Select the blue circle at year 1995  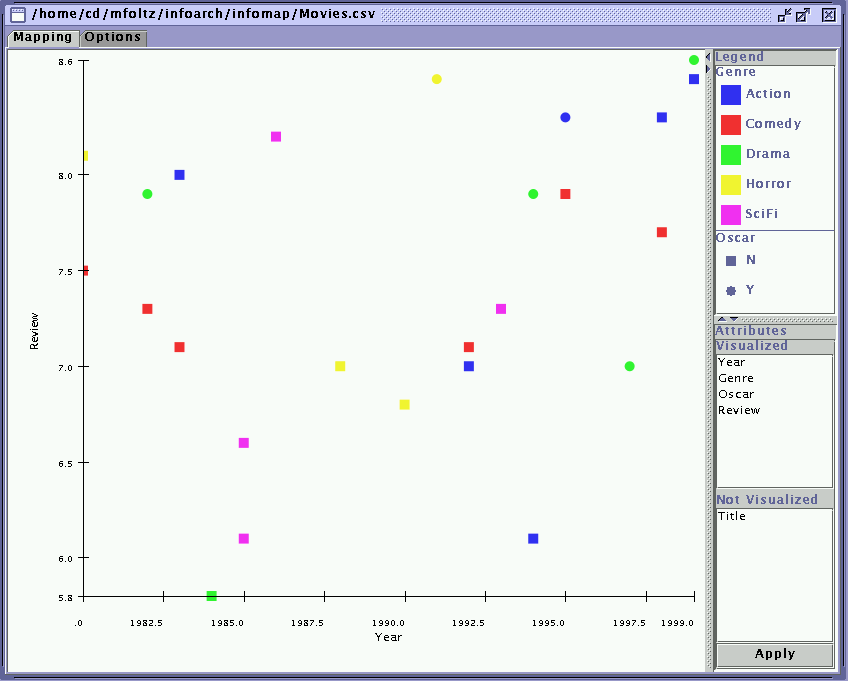coord(565,117)
